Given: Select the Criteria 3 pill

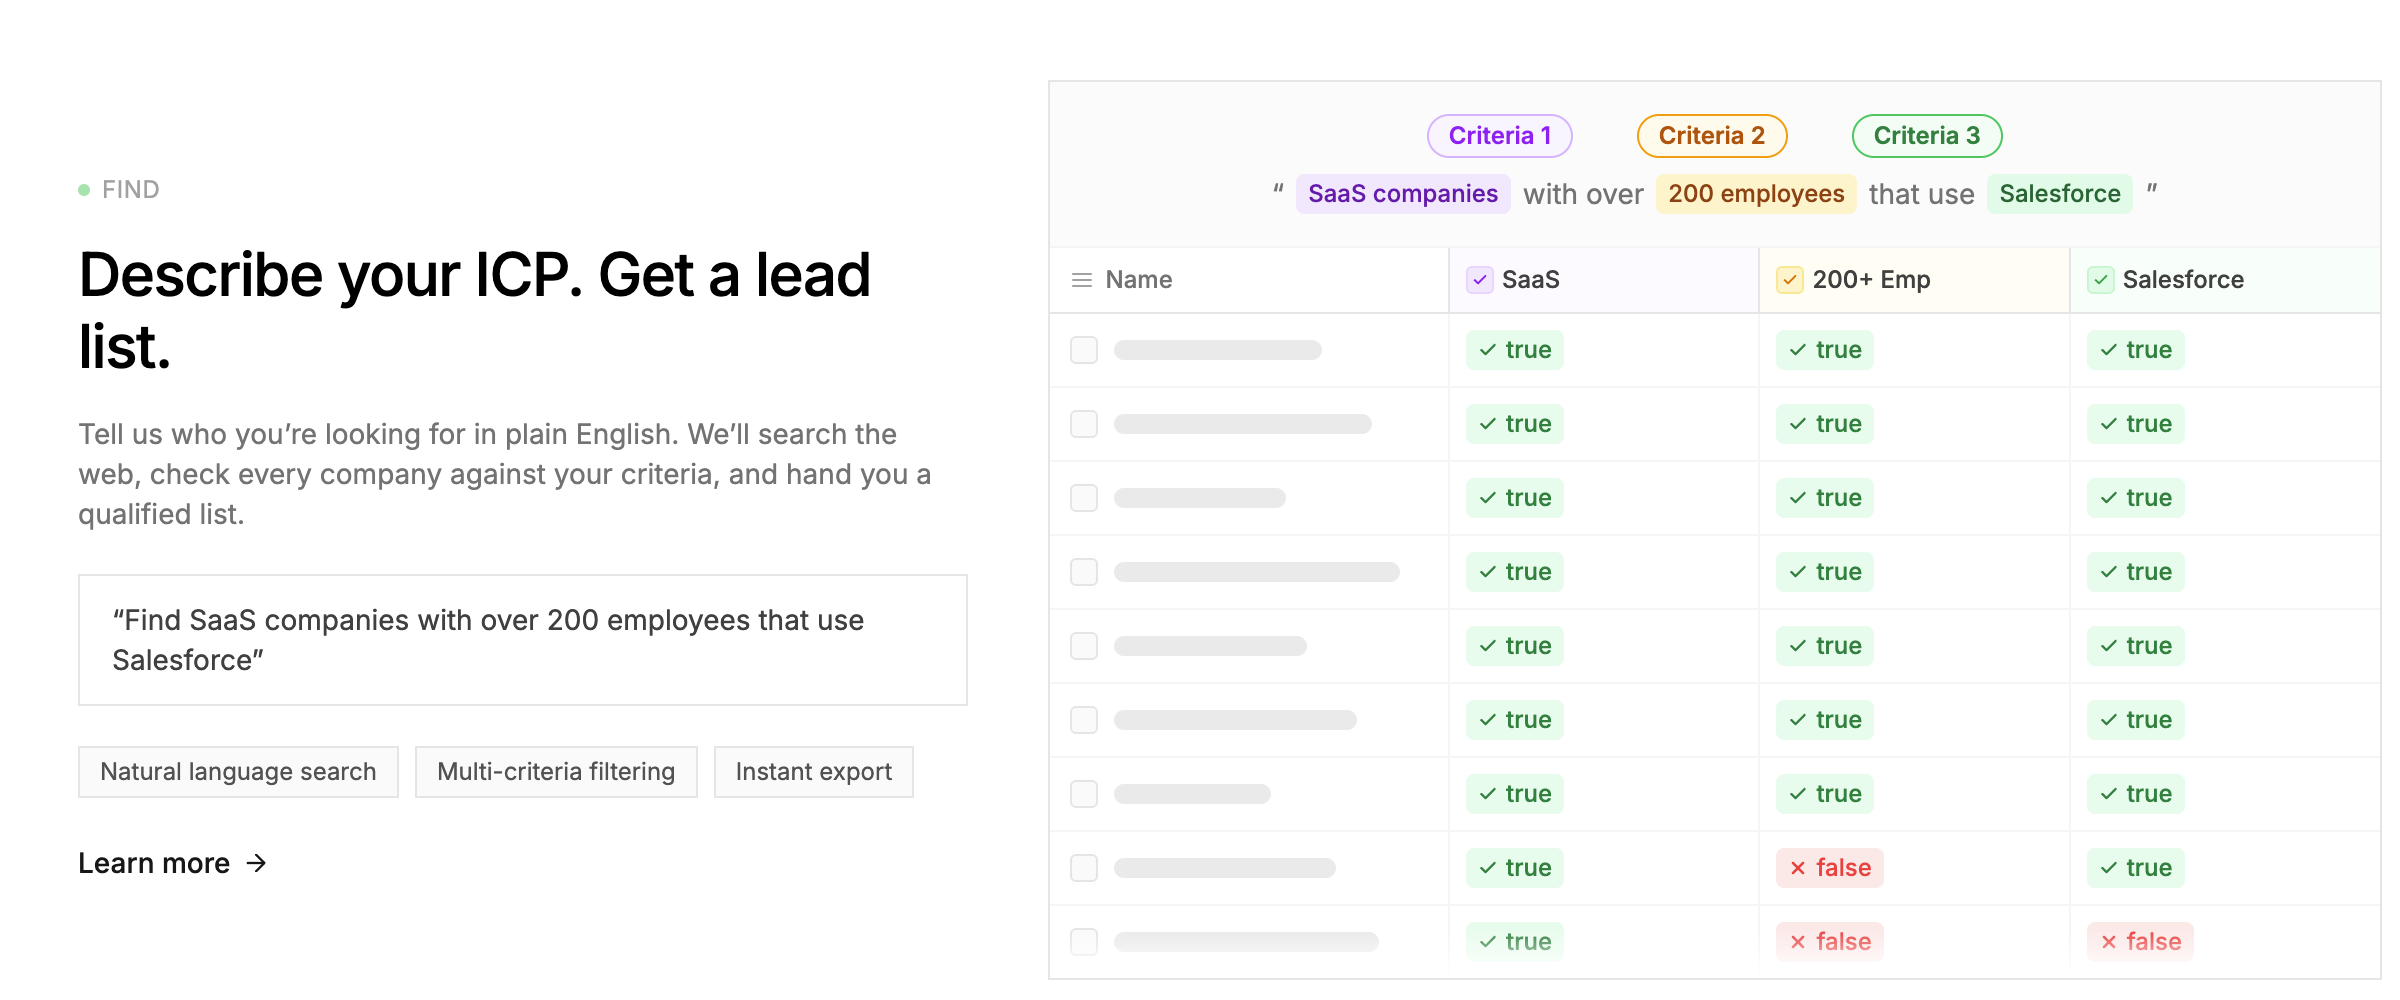Looking at the screenshot, I should 1926,136.
